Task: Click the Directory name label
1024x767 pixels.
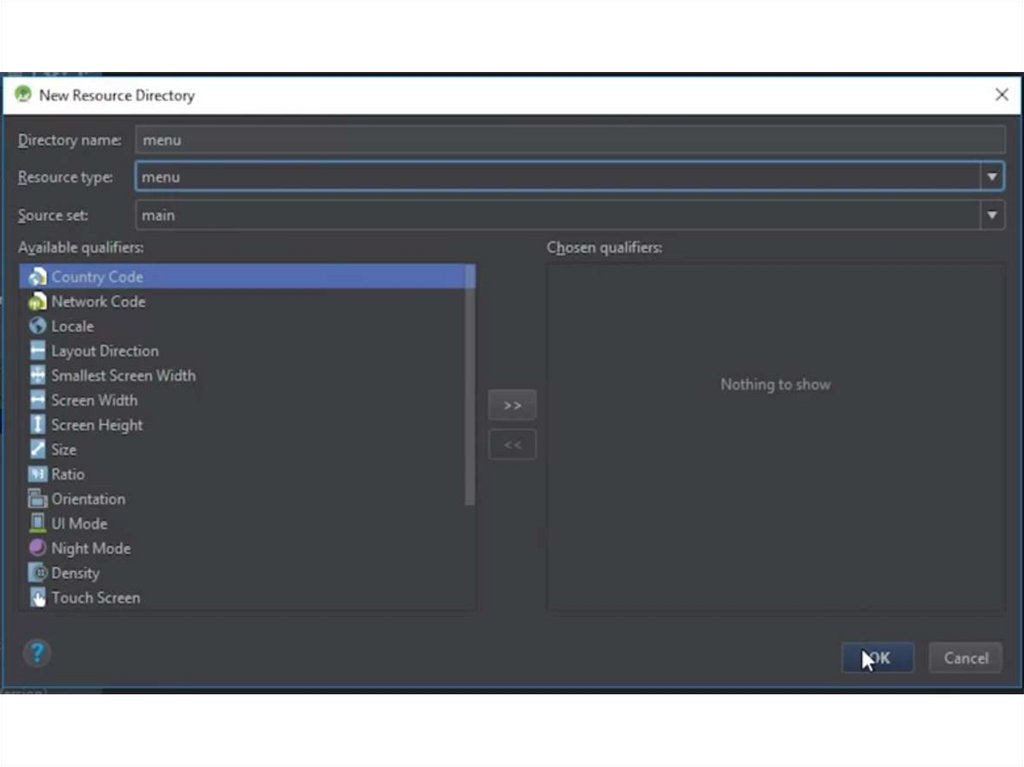Action: (x=70, y=140)
